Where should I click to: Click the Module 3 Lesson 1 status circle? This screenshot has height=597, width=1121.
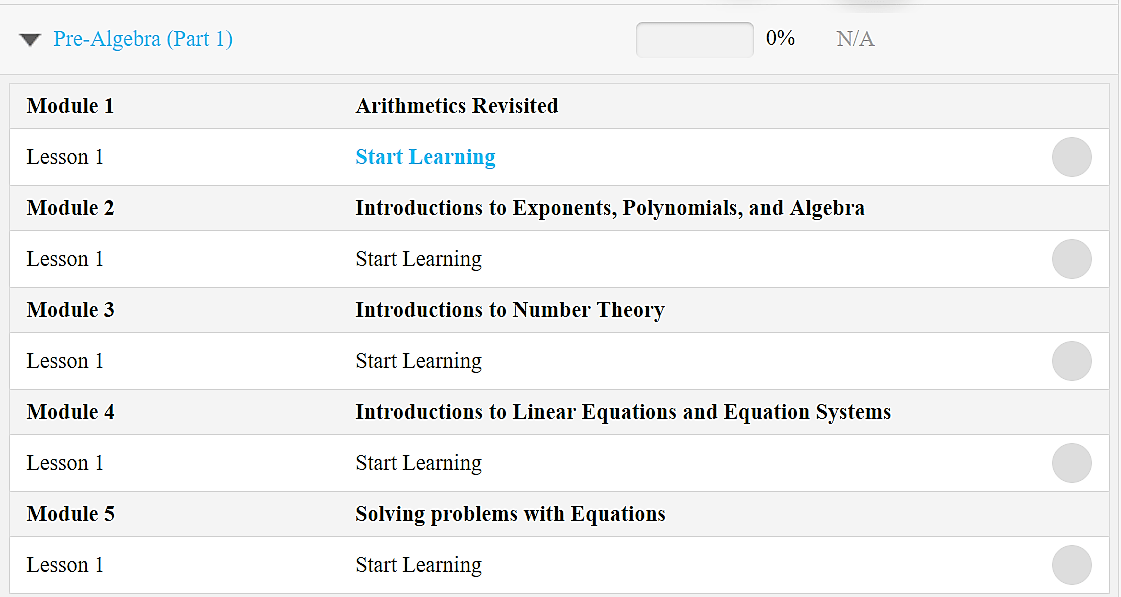point(1072,361)
